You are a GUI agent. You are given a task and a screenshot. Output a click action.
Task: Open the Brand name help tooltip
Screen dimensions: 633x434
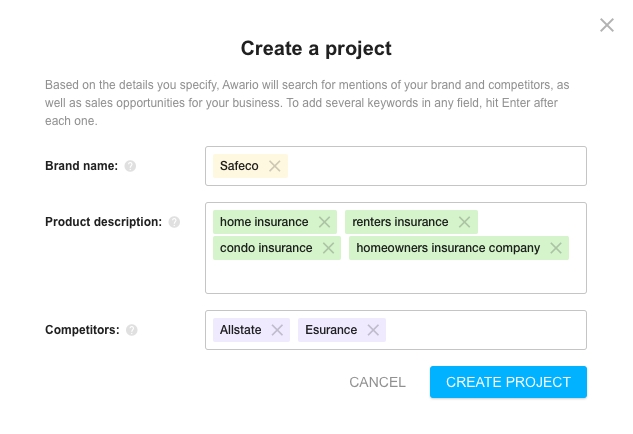(x=130, y=166)
